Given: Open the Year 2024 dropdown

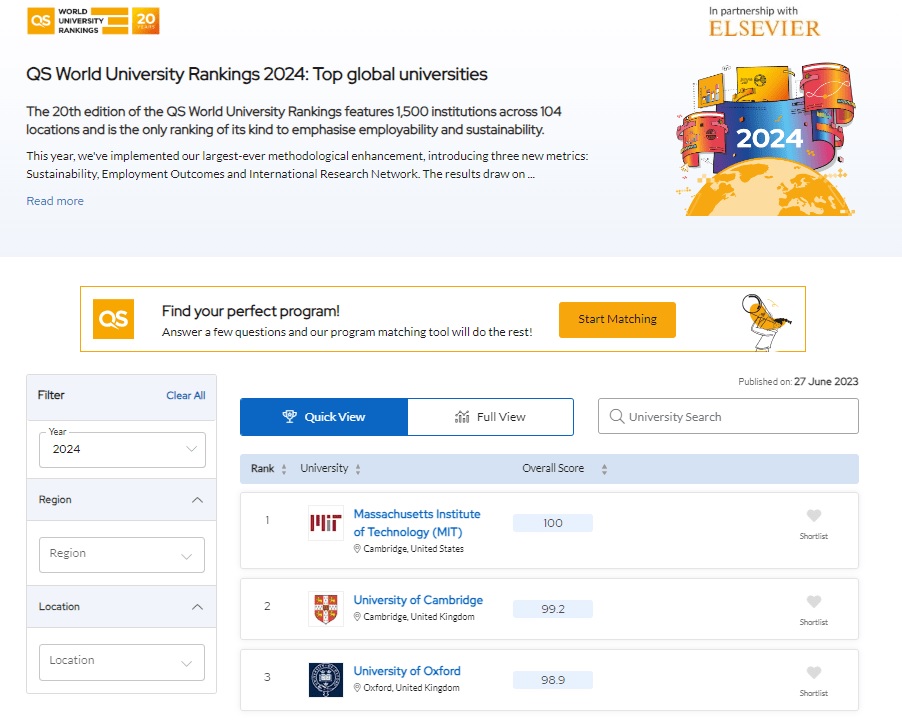Looking at the screenshot, I should point(122,450).
